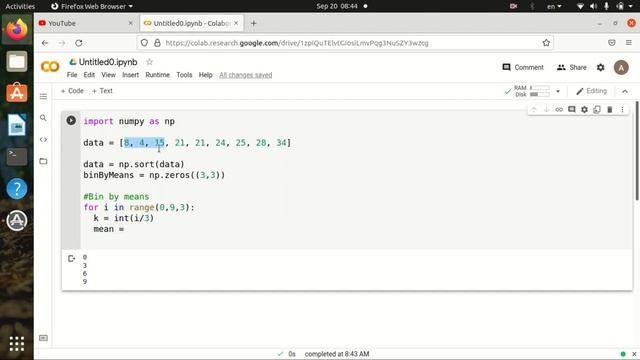Image resolution: width=640 pixels, height=360 pixels.
Task: Open Activities overview
Action: pos(20,6)
